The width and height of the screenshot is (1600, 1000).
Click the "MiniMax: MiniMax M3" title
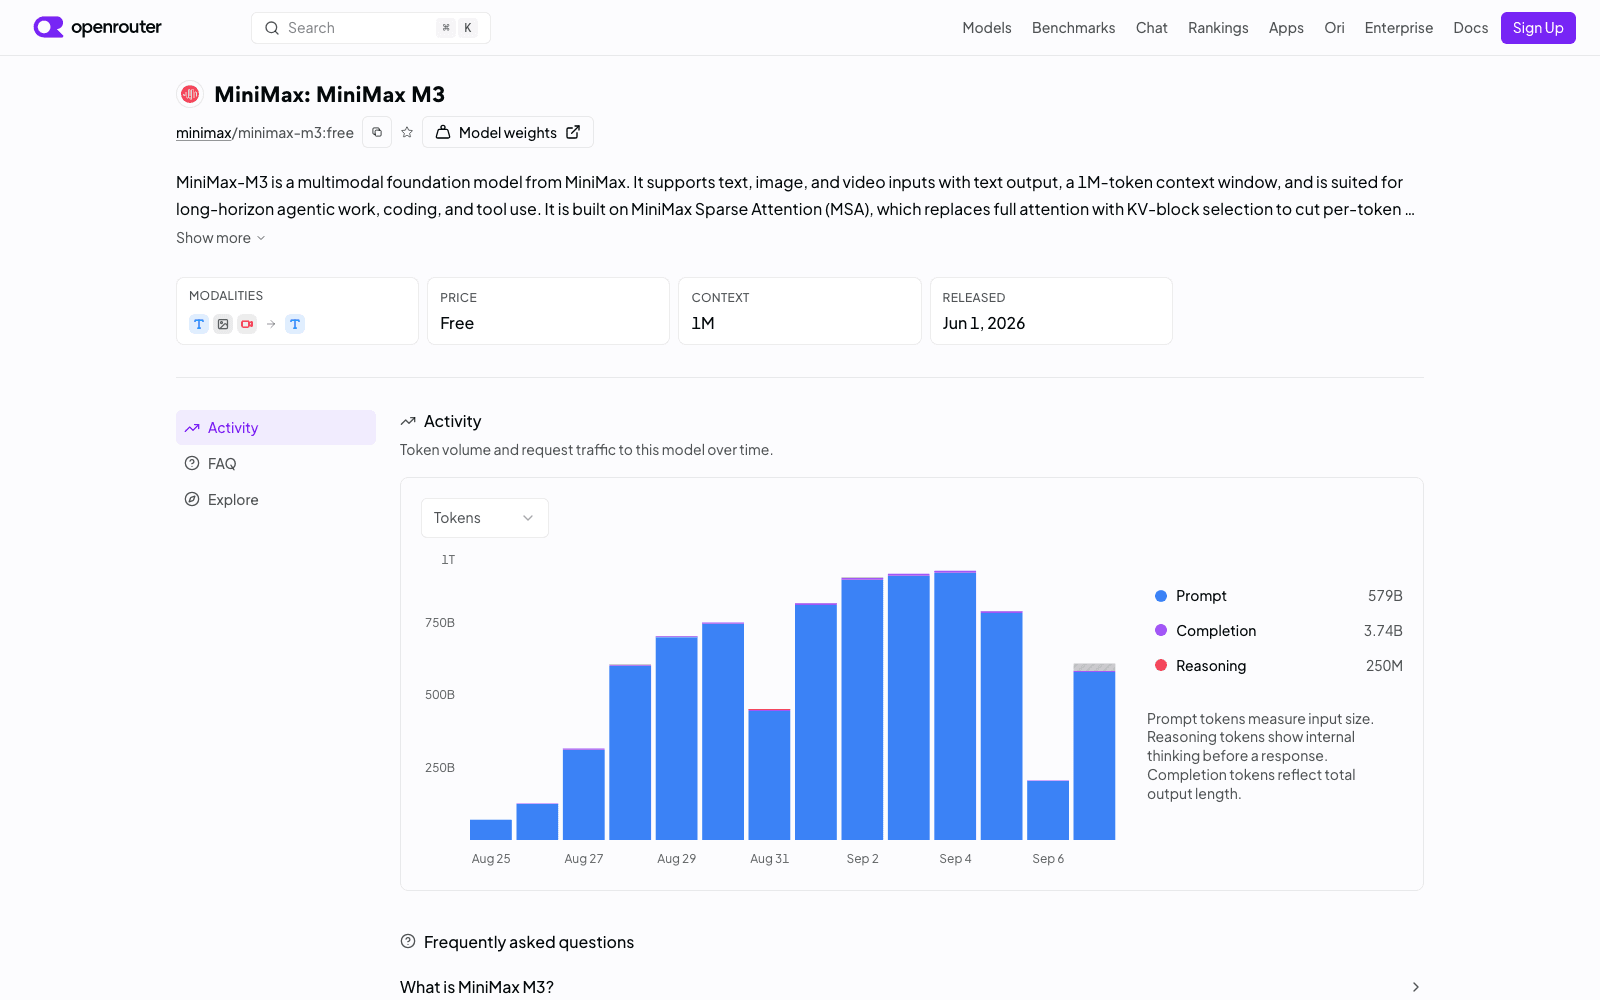pos(330,94)
